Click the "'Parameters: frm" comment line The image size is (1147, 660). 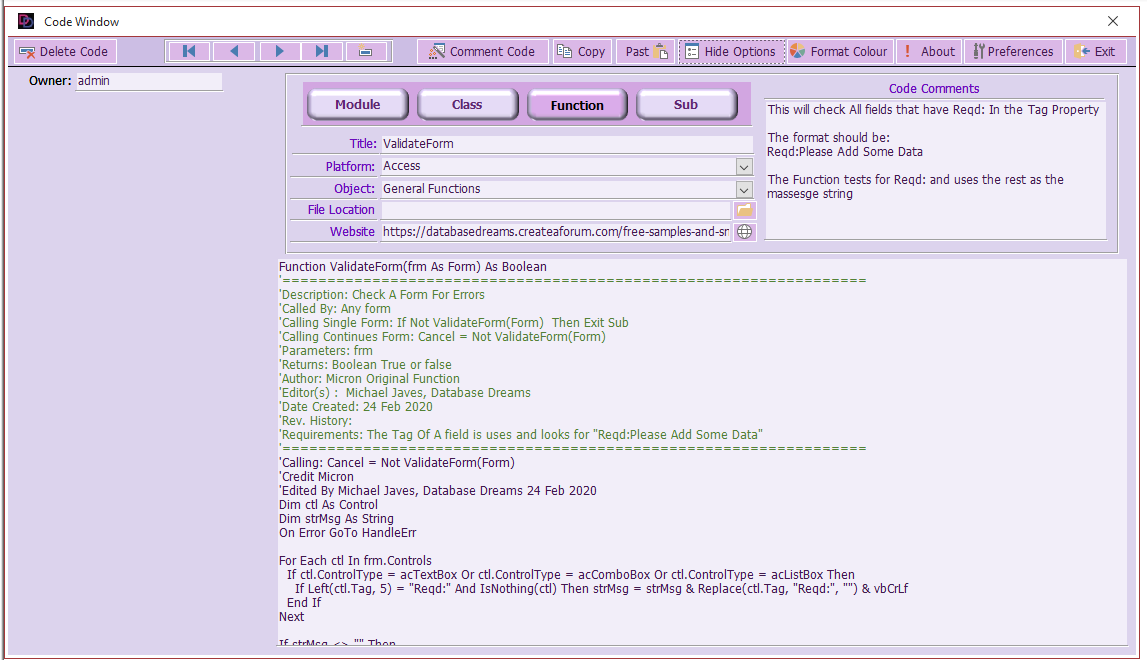click(326, 350)
